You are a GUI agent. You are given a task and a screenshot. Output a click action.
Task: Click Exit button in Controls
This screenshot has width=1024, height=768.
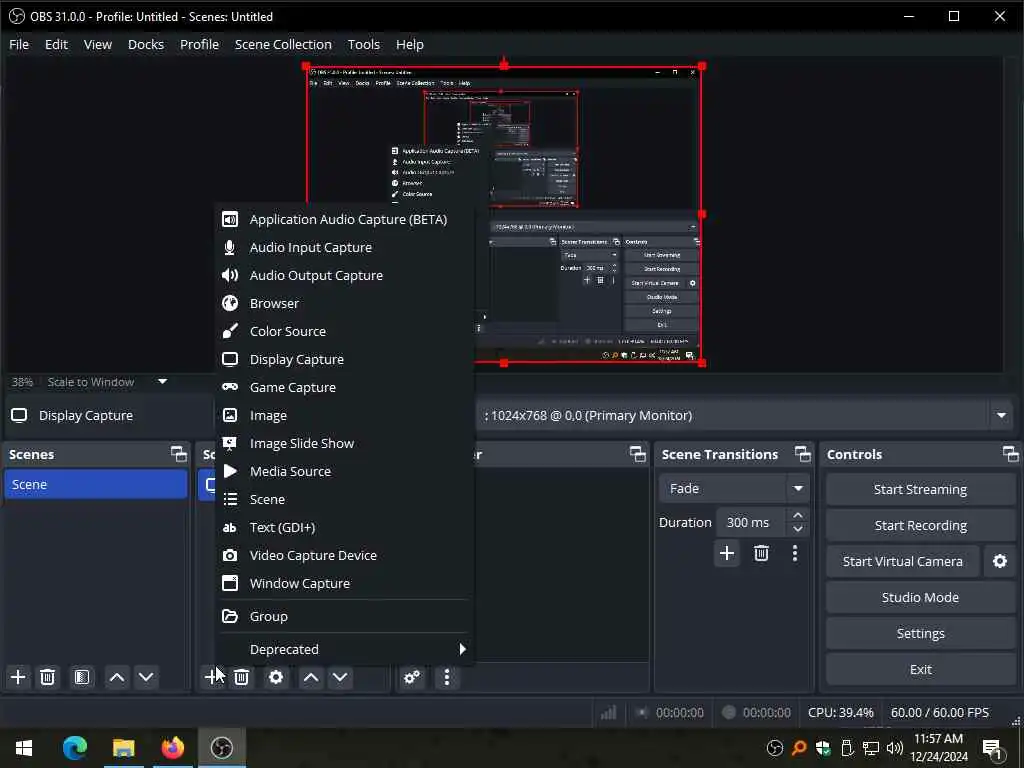pyautogui.click(x=920, y=669)
